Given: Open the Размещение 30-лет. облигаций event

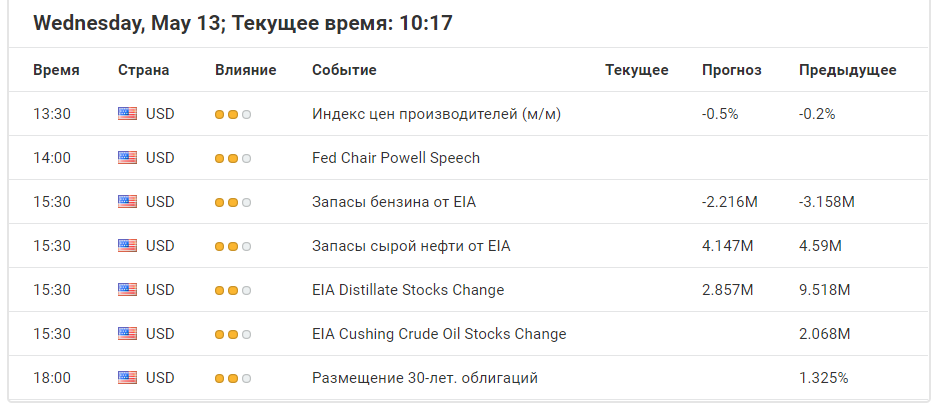Looking at the screenshot, I should [x=425, y=377].
